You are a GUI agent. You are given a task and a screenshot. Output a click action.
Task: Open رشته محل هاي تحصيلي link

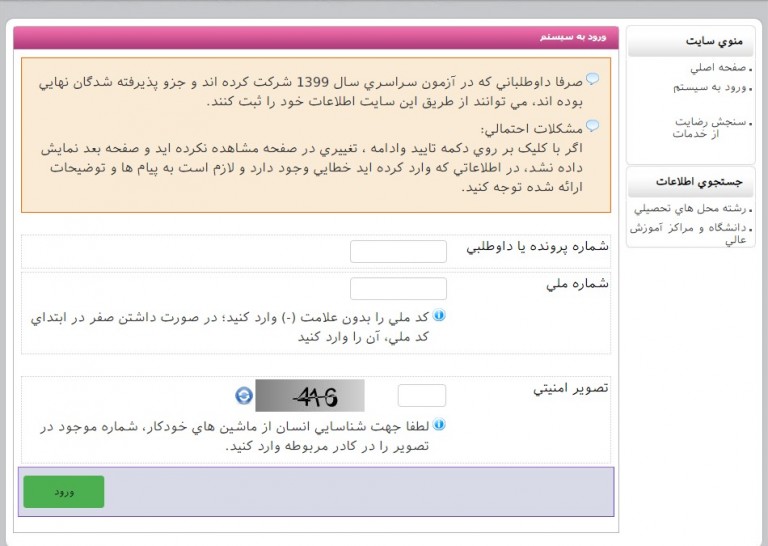coord(693,209)
